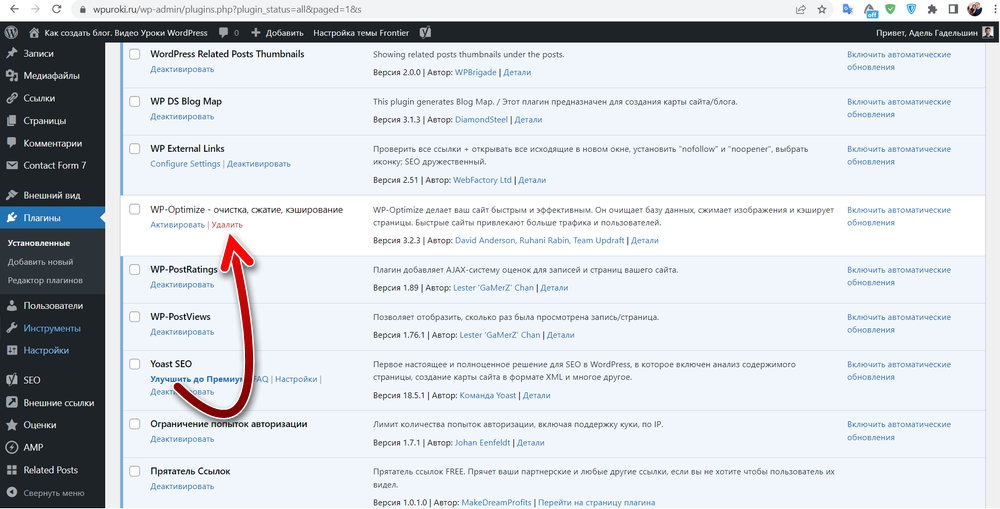Screen dimensions: 1000x509
Task: Click the browser forward arrow
Action: click(x=35, y=10)
